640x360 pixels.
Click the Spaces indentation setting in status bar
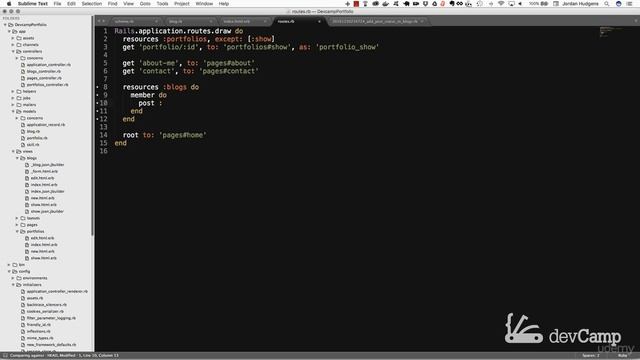591,356
